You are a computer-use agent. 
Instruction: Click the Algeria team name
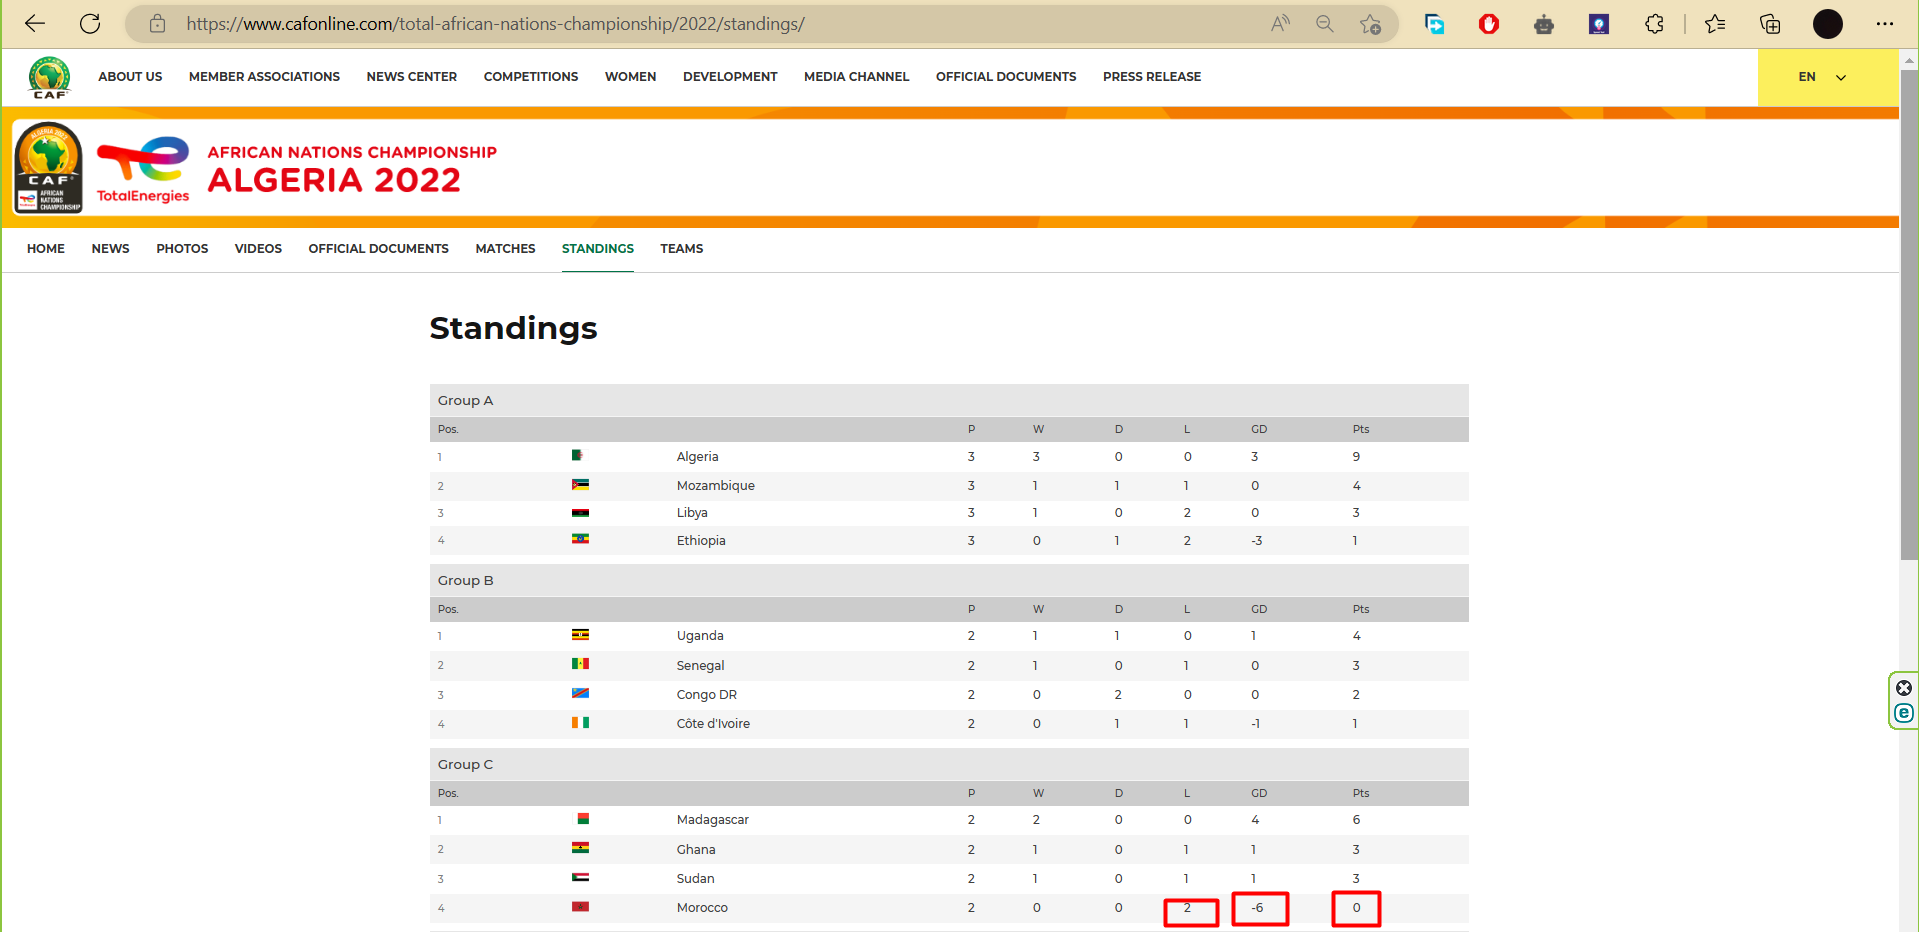click(x=697, y=457)
